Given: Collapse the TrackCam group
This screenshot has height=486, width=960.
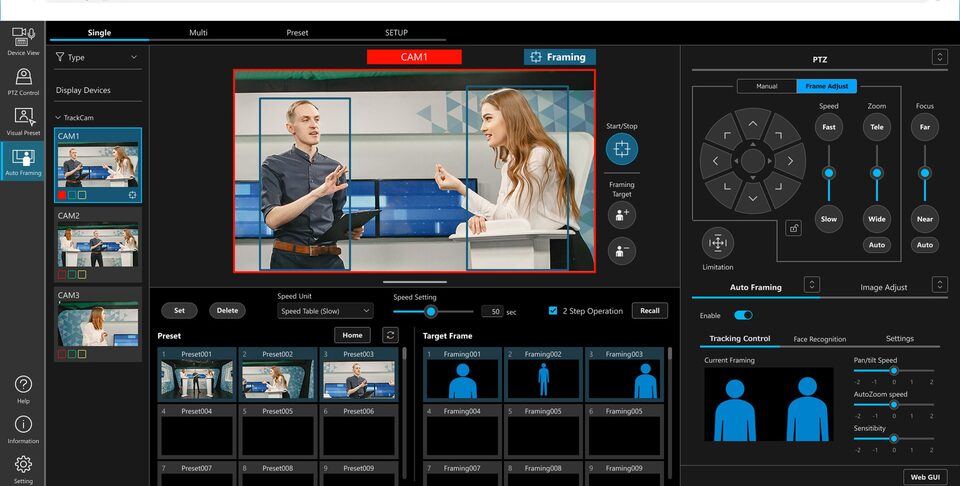Looking at the screenshot, I should point(58,118).
